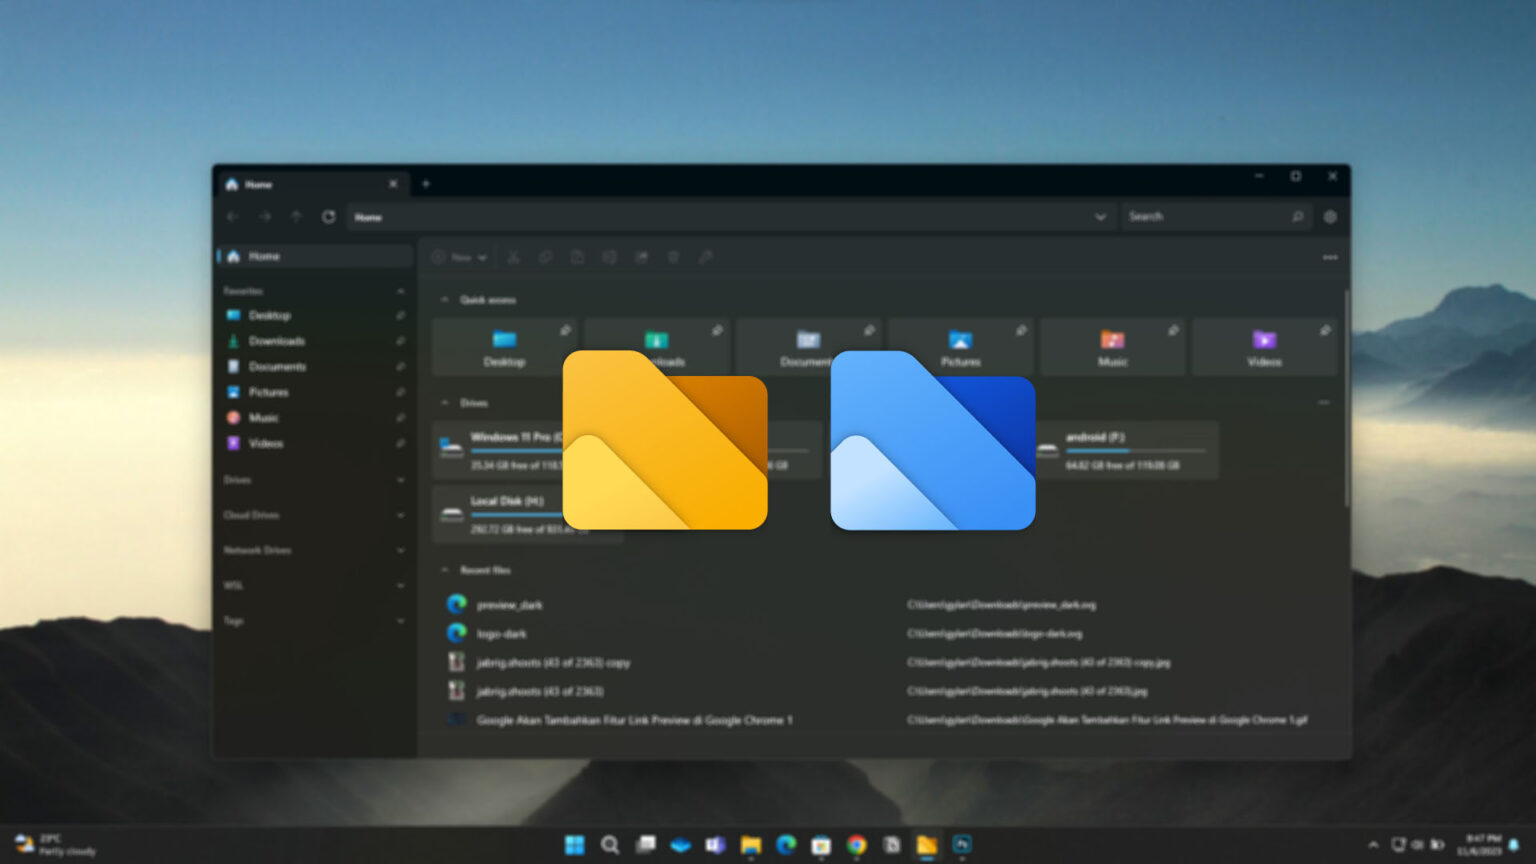Click the pin icon beside sidebar Desktop
This screenshot has width=1536, height=864.
(400, 315)
